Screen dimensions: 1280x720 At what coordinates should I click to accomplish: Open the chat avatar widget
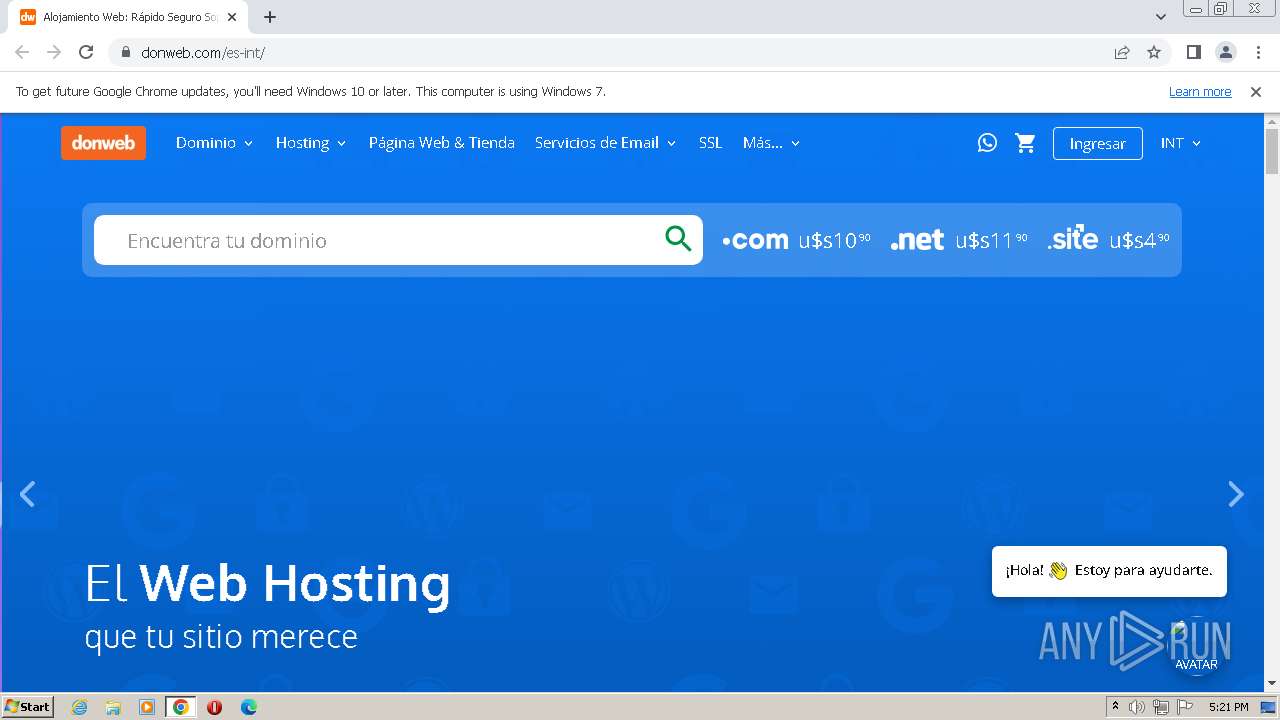coord(1196,646)
